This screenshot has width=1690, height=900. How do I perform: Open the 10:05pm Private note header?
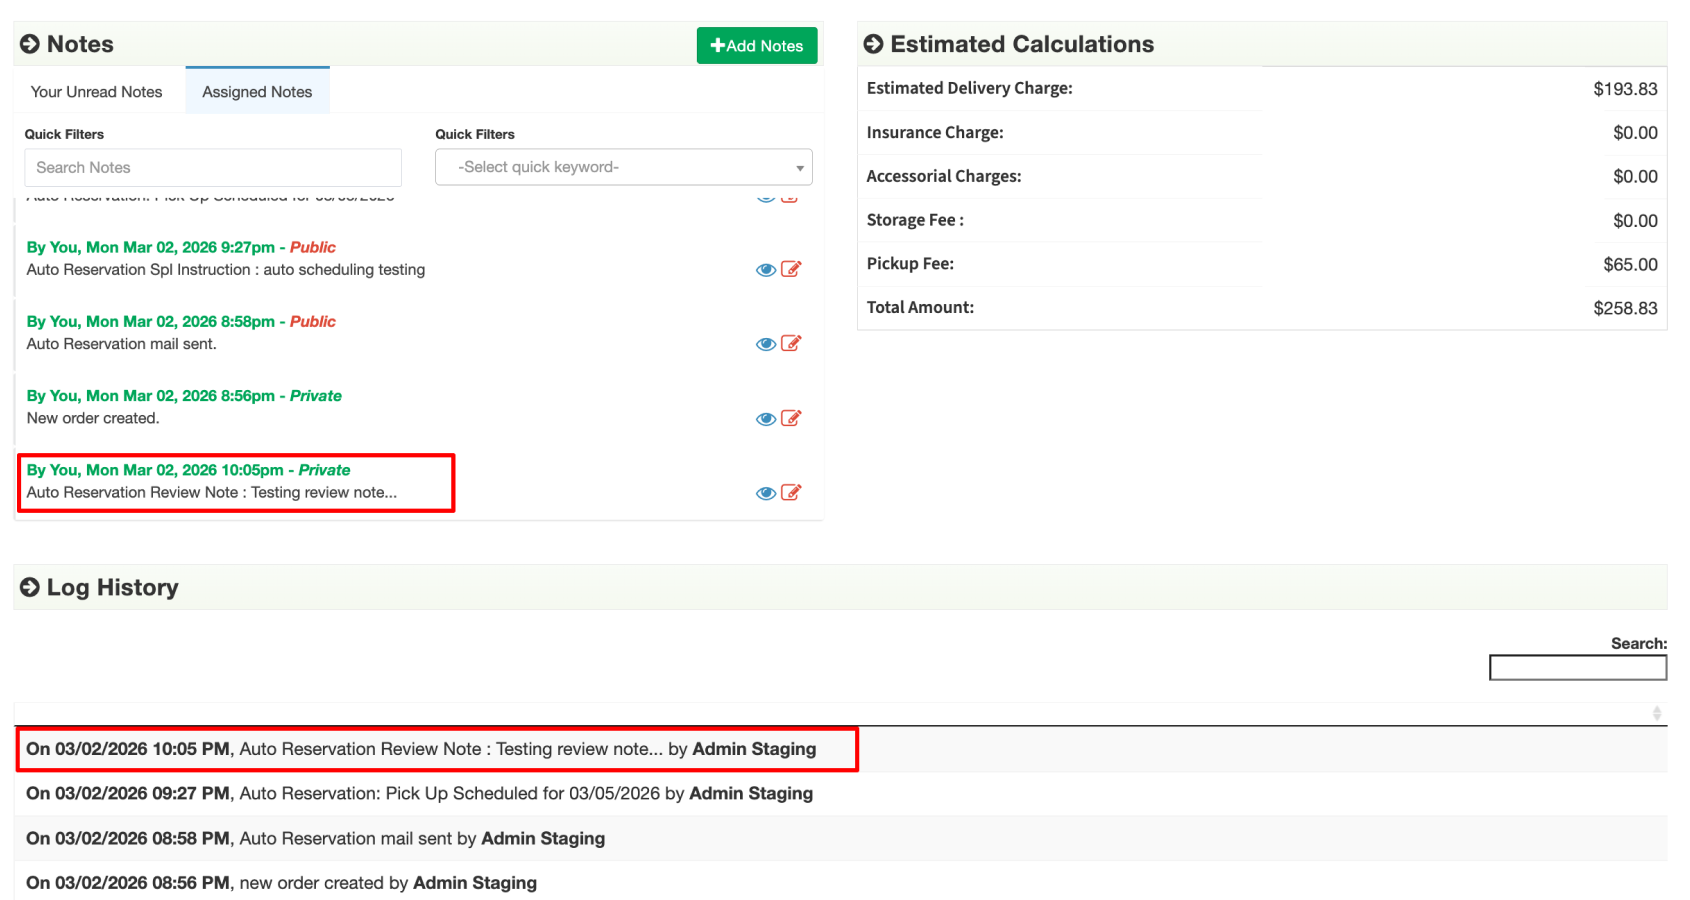tap(188, 470)
